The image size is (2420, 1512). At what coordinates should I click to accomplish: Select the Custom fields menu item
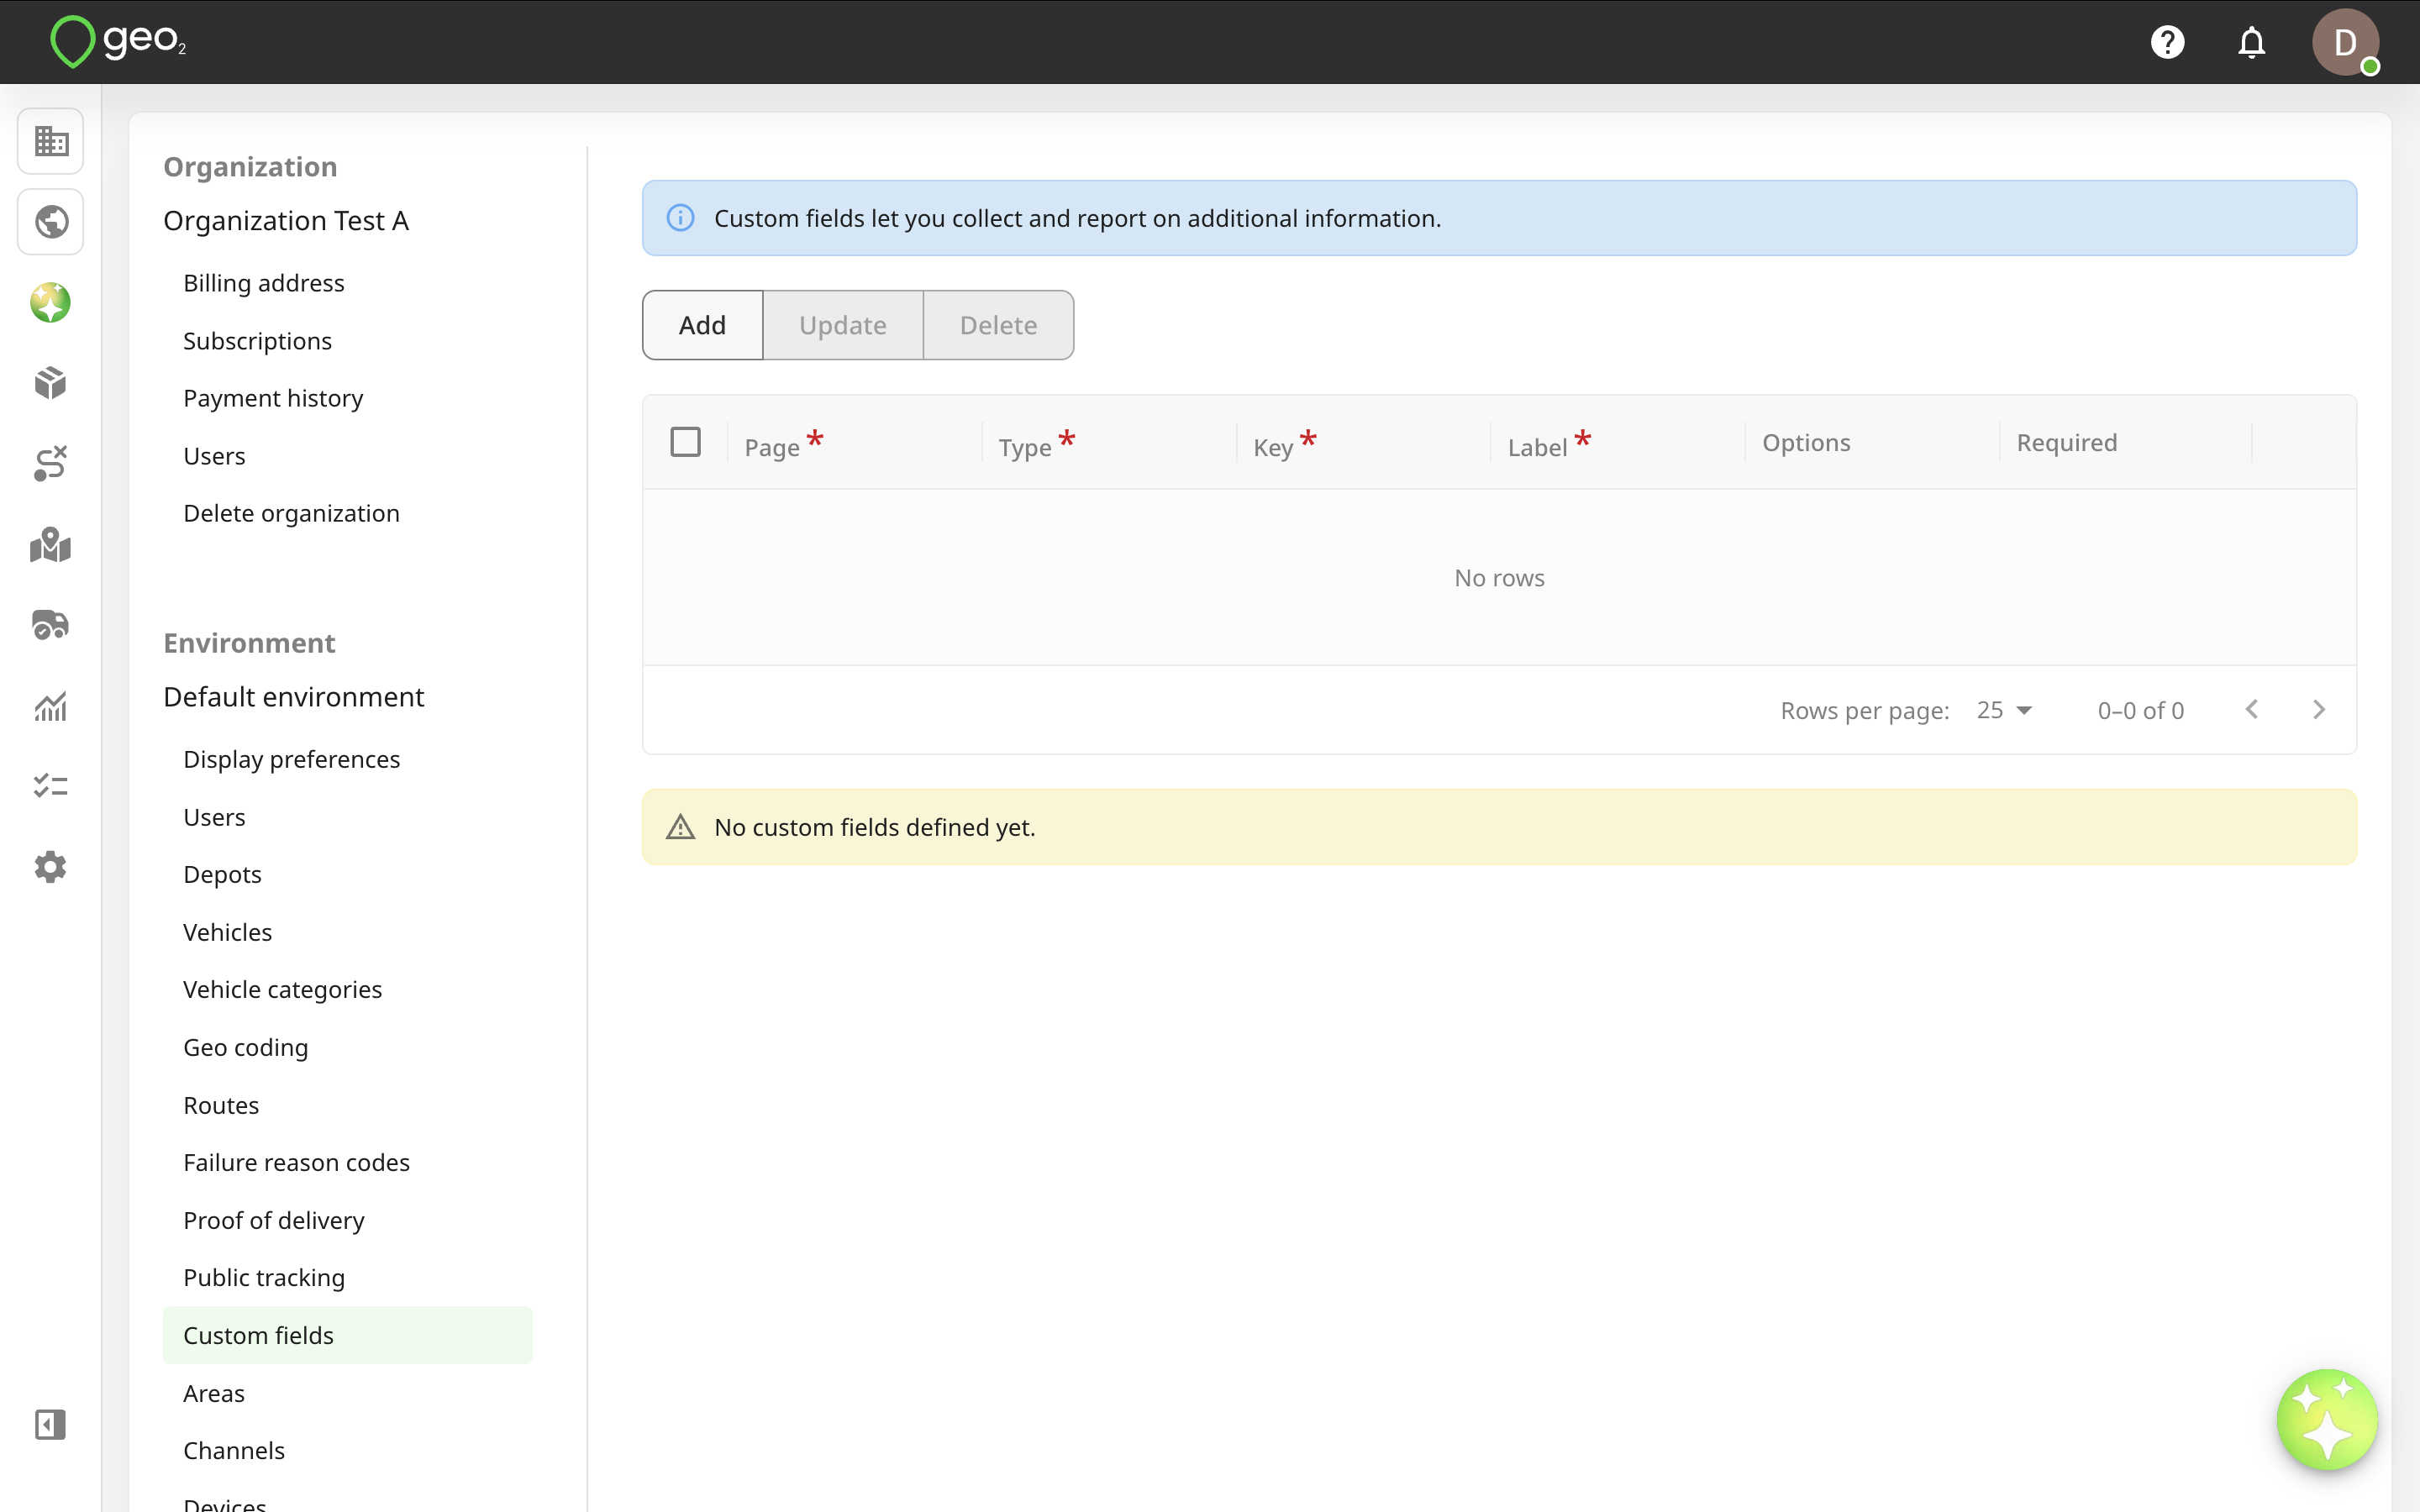point(347,1335)
